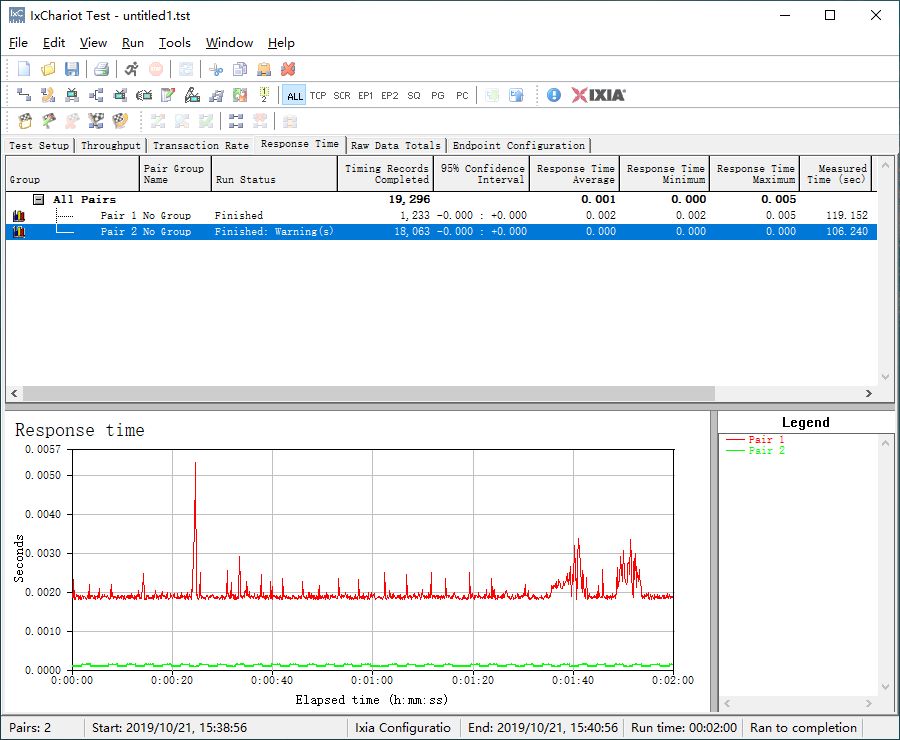Viewport: 900px width, 740px height.
Task: Click the blue upload arrow icon
Action: point(517,95)
